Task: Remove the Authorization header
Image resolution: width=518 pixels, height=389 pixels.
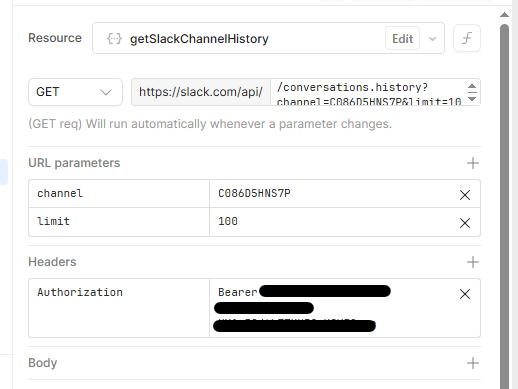Action: [465, 294]
